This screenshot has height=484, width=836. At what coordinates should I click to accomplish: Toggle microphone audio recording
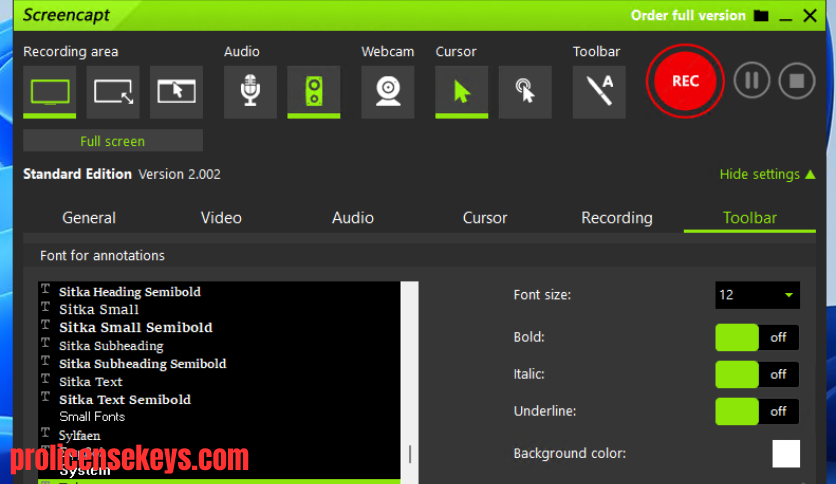pyautogui.click(x=250, y=92)
